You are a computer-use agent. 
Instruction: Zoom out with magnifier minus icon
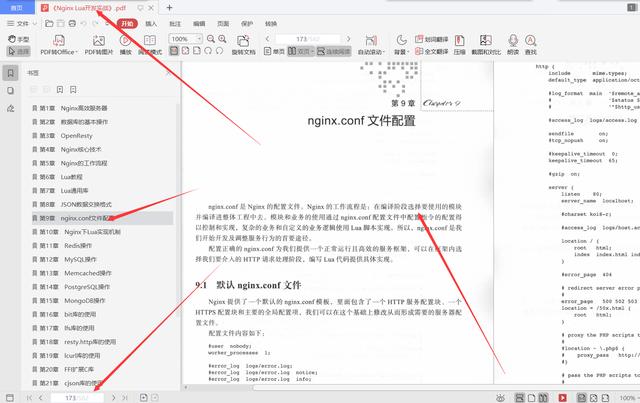coord(211,39)
